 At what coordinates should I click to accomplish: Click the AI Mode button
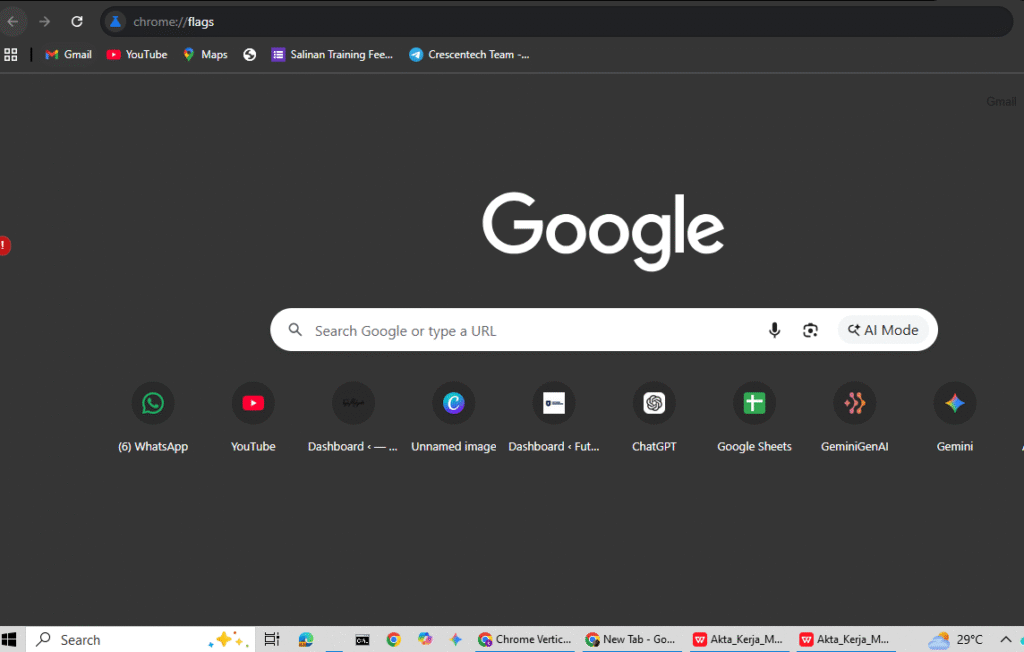coord(883,330)
